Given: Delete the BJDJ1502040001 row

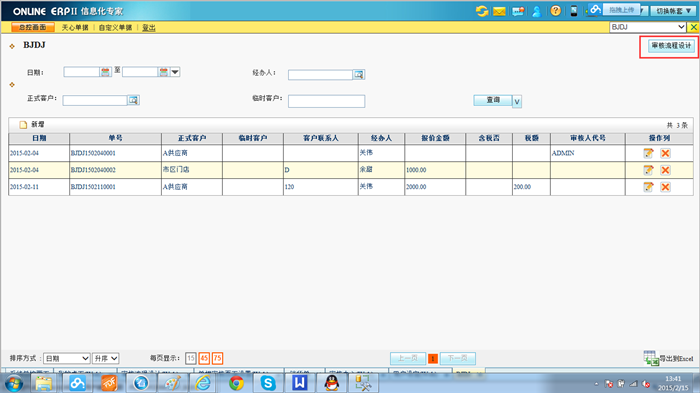Looking at the screenshot, I should tap(665, 153).
